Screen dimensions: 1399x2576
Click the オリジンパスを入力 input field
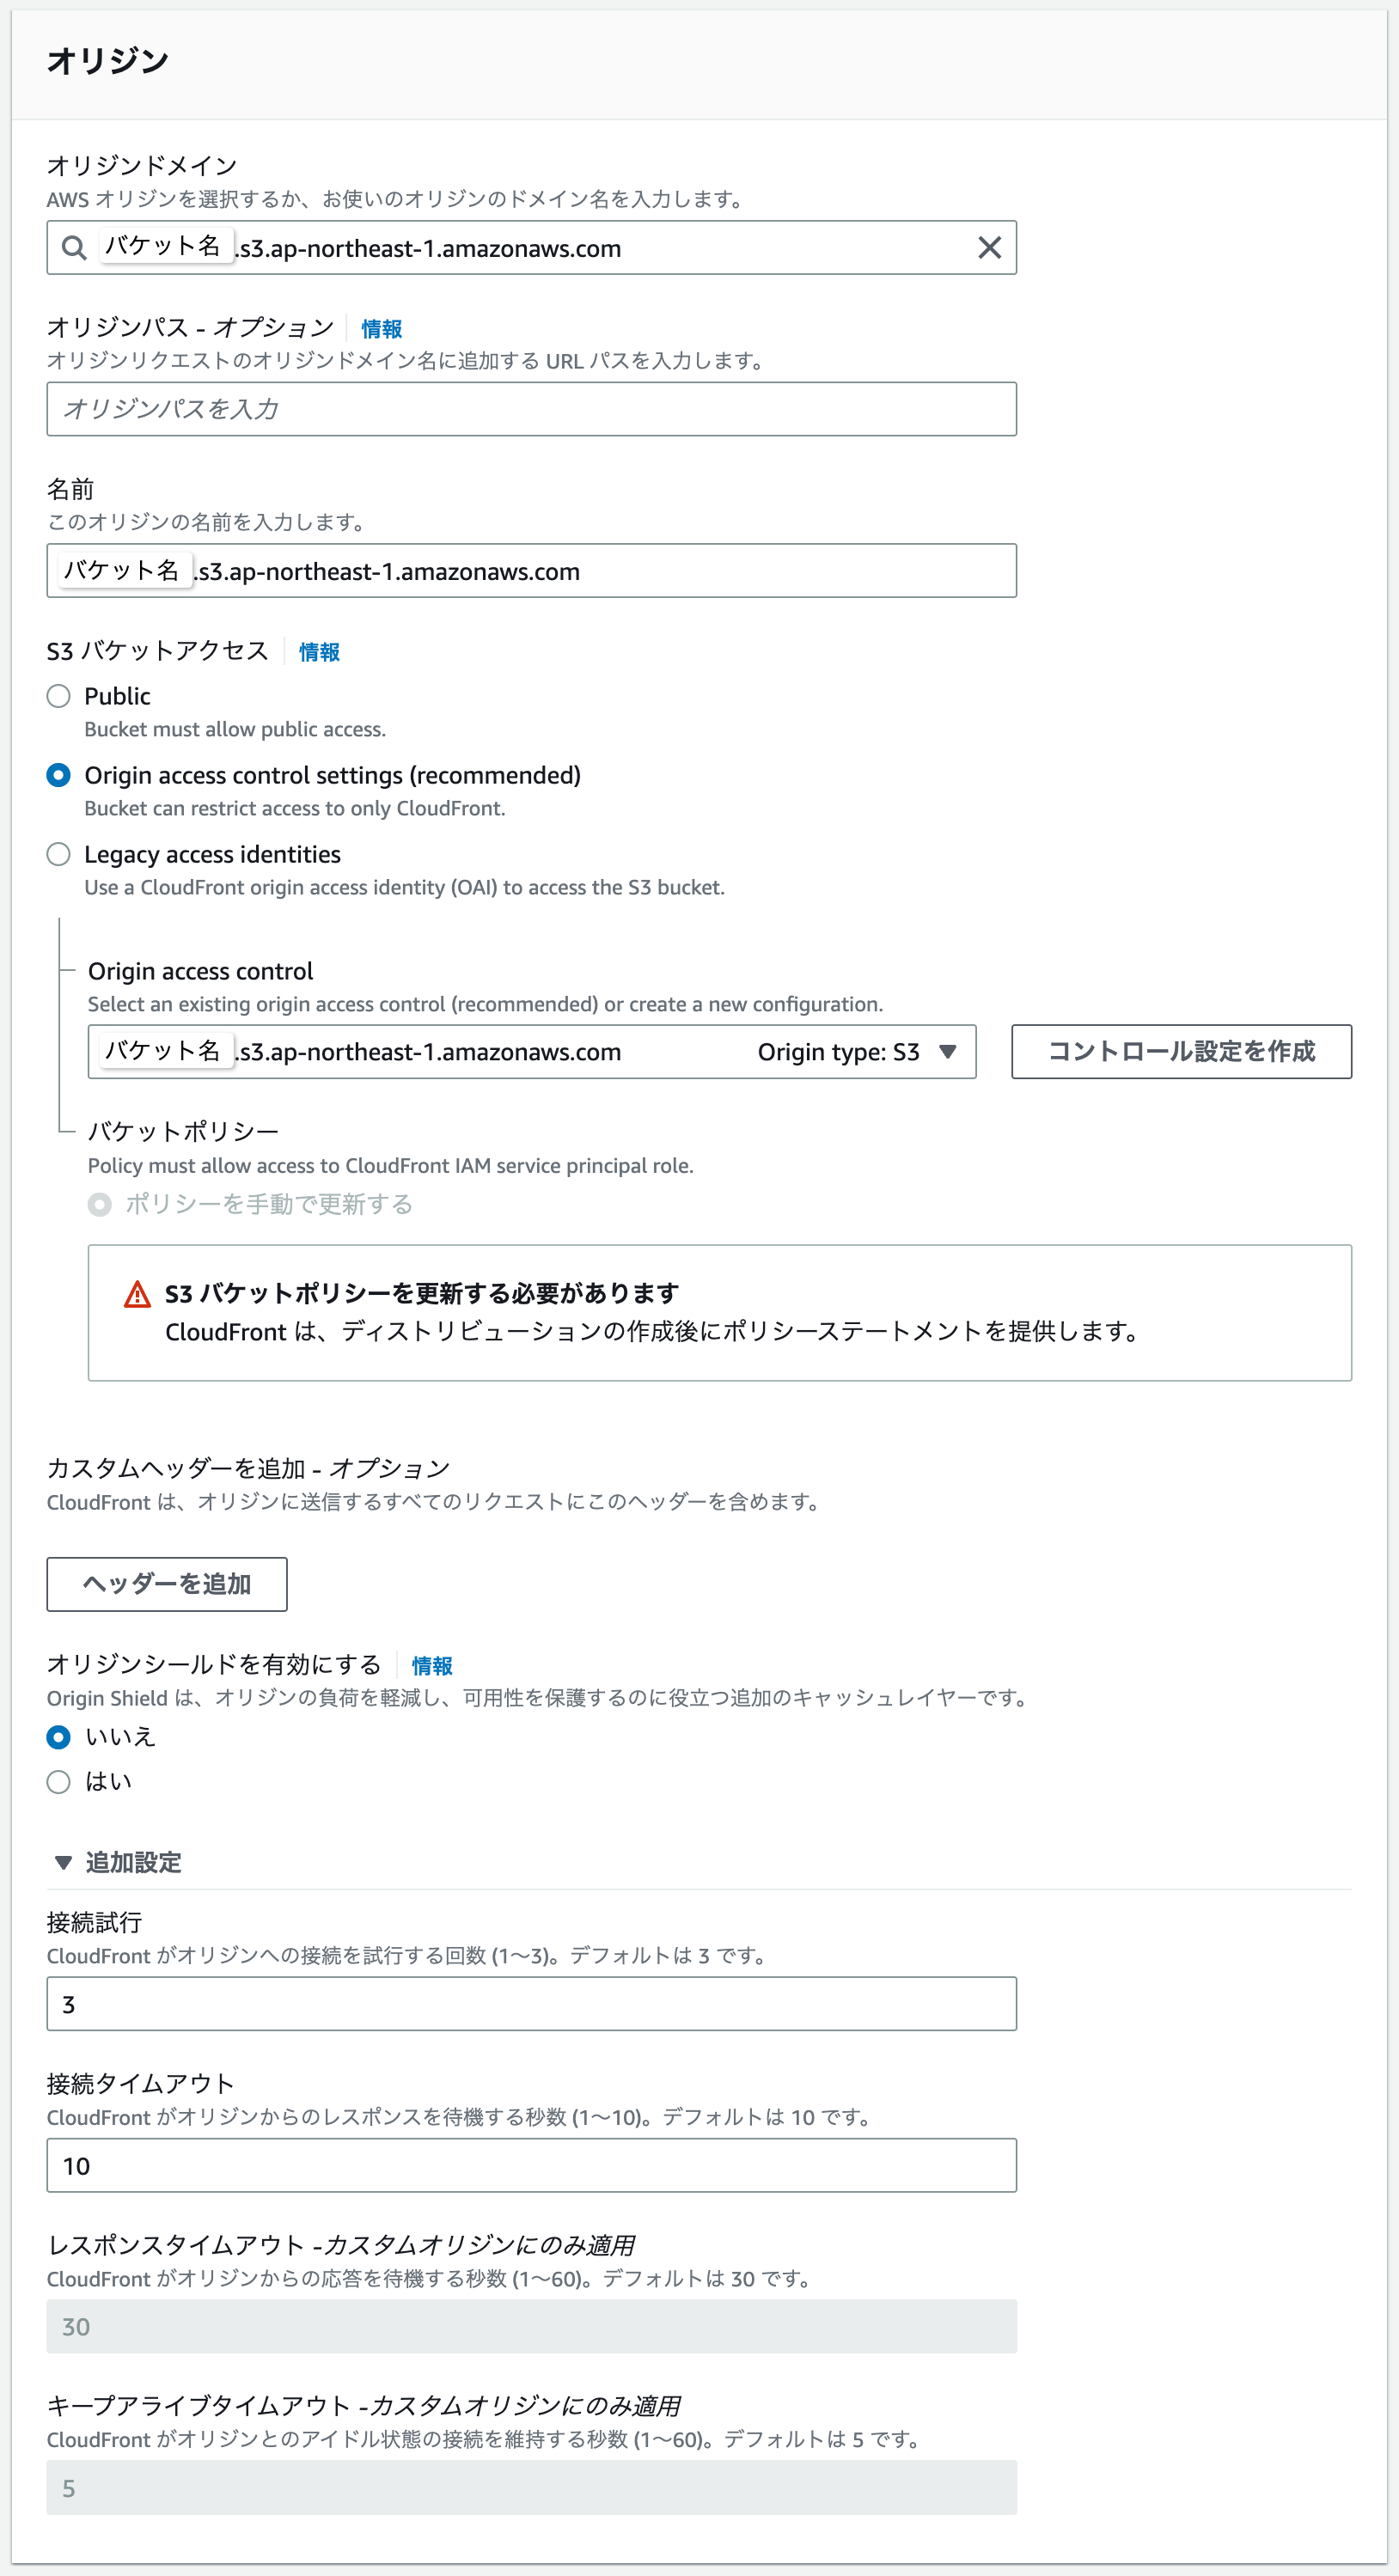click(x=532, y=409)
